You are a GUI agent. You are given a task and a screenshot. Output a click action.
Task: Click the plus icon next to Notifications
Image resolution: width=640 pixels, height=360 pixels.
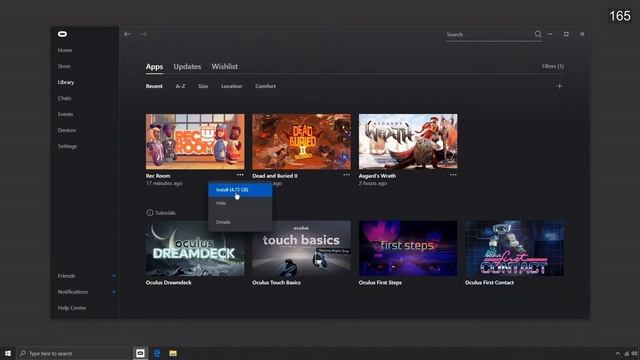(x=114, y=292)
